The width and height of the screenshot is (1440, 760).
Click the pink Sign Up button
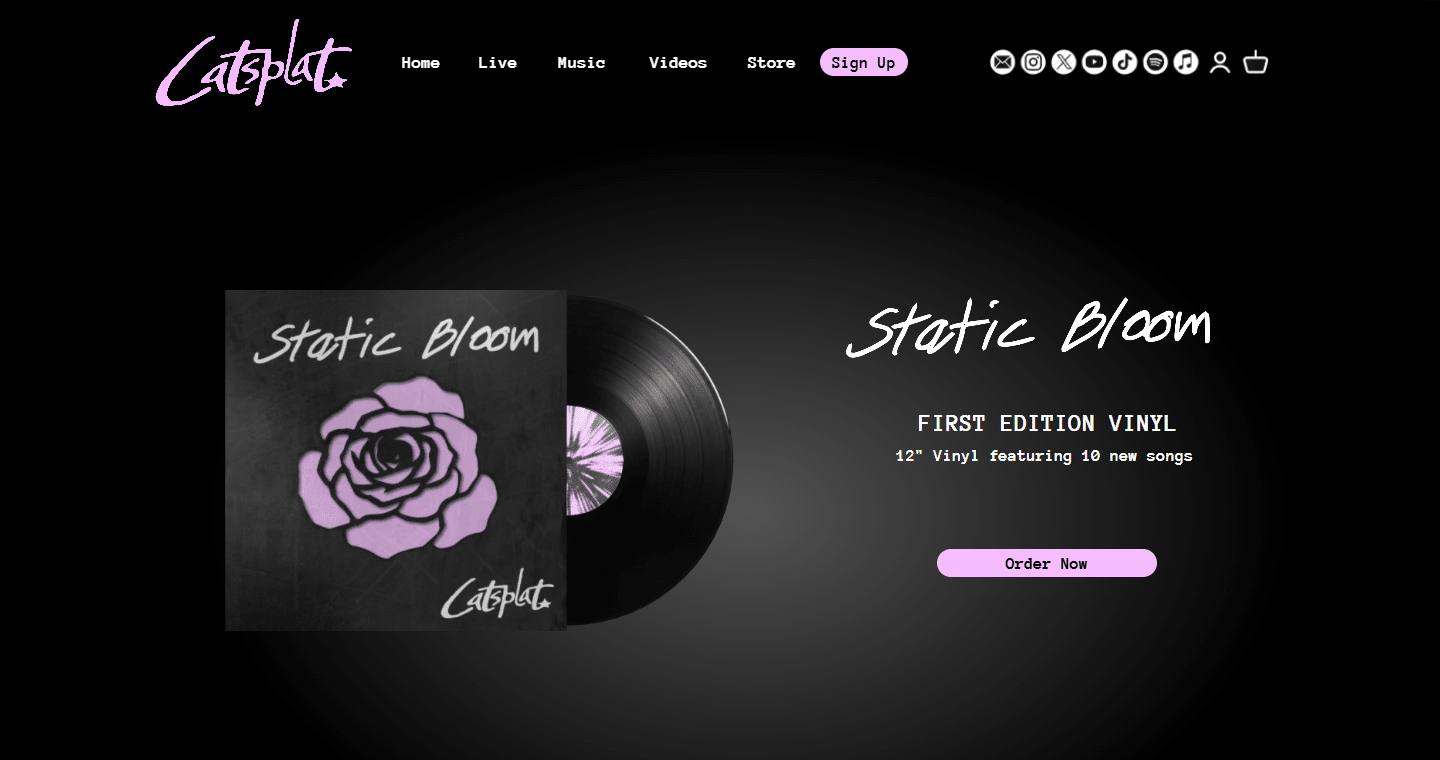[x=864, y=62]
